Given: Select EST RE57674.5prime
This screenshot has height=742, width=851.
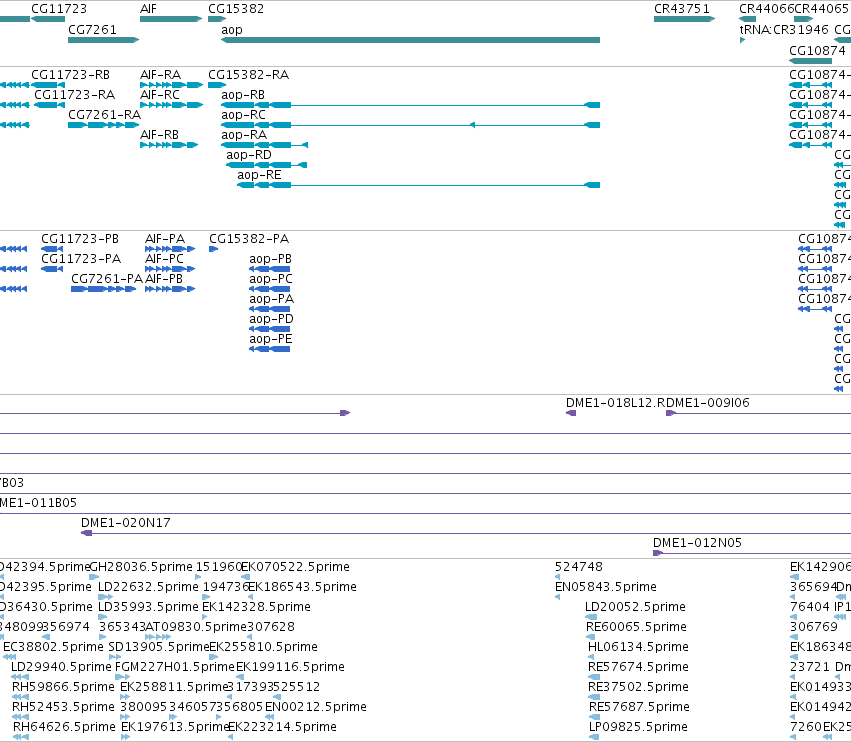Looking at the screenshot, I should [594, 677].
